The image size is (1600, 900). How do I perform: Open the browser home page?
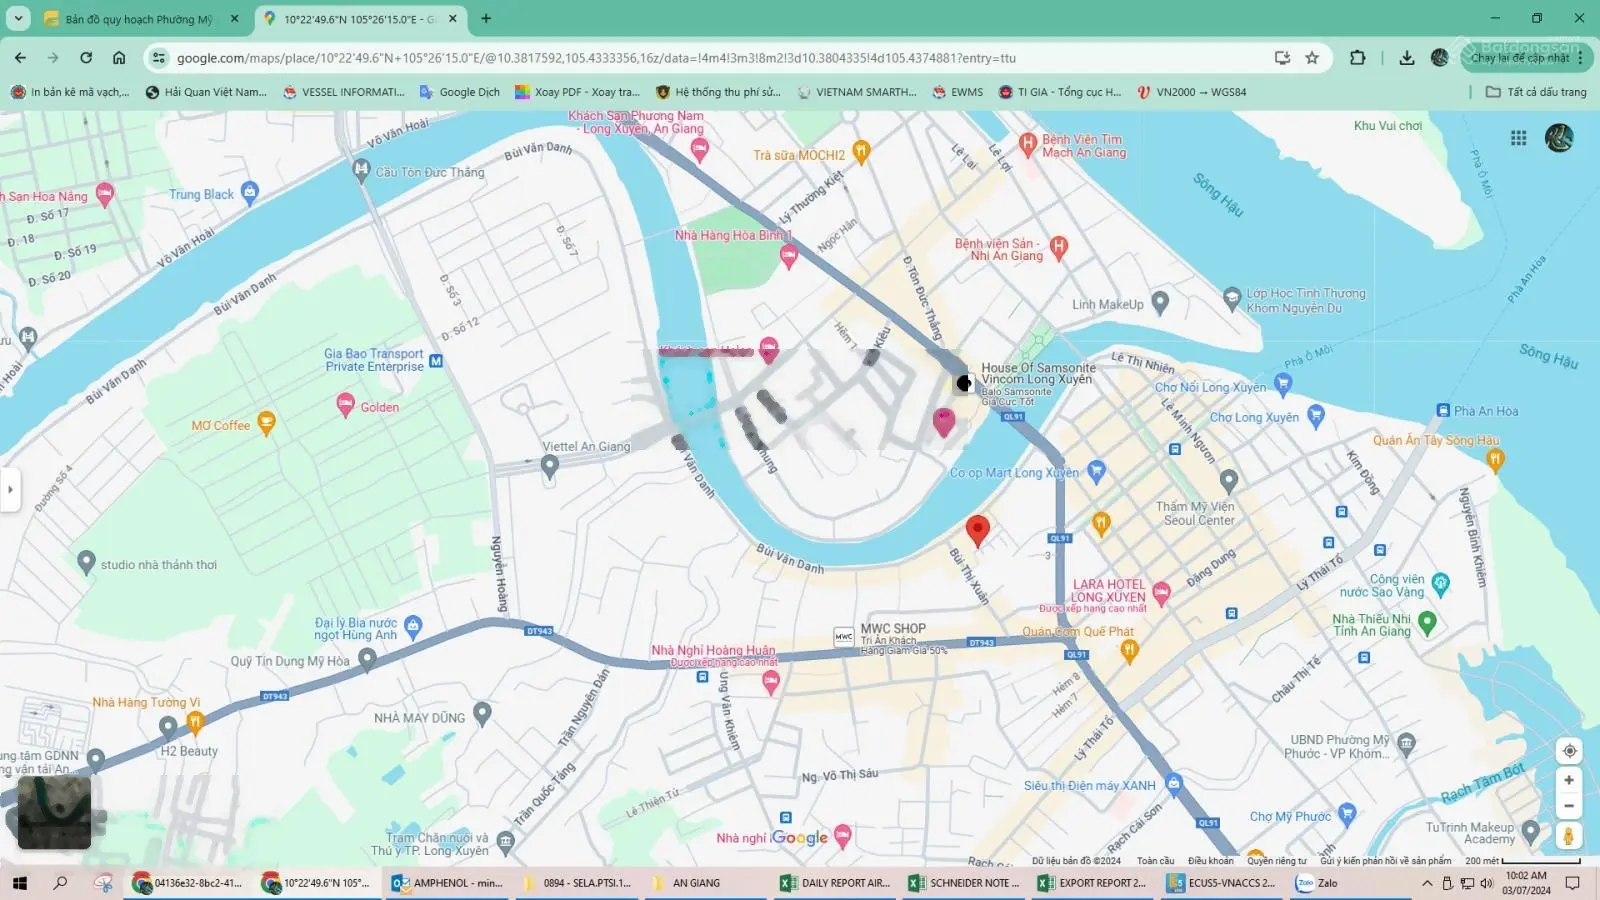tap(119, 58)
